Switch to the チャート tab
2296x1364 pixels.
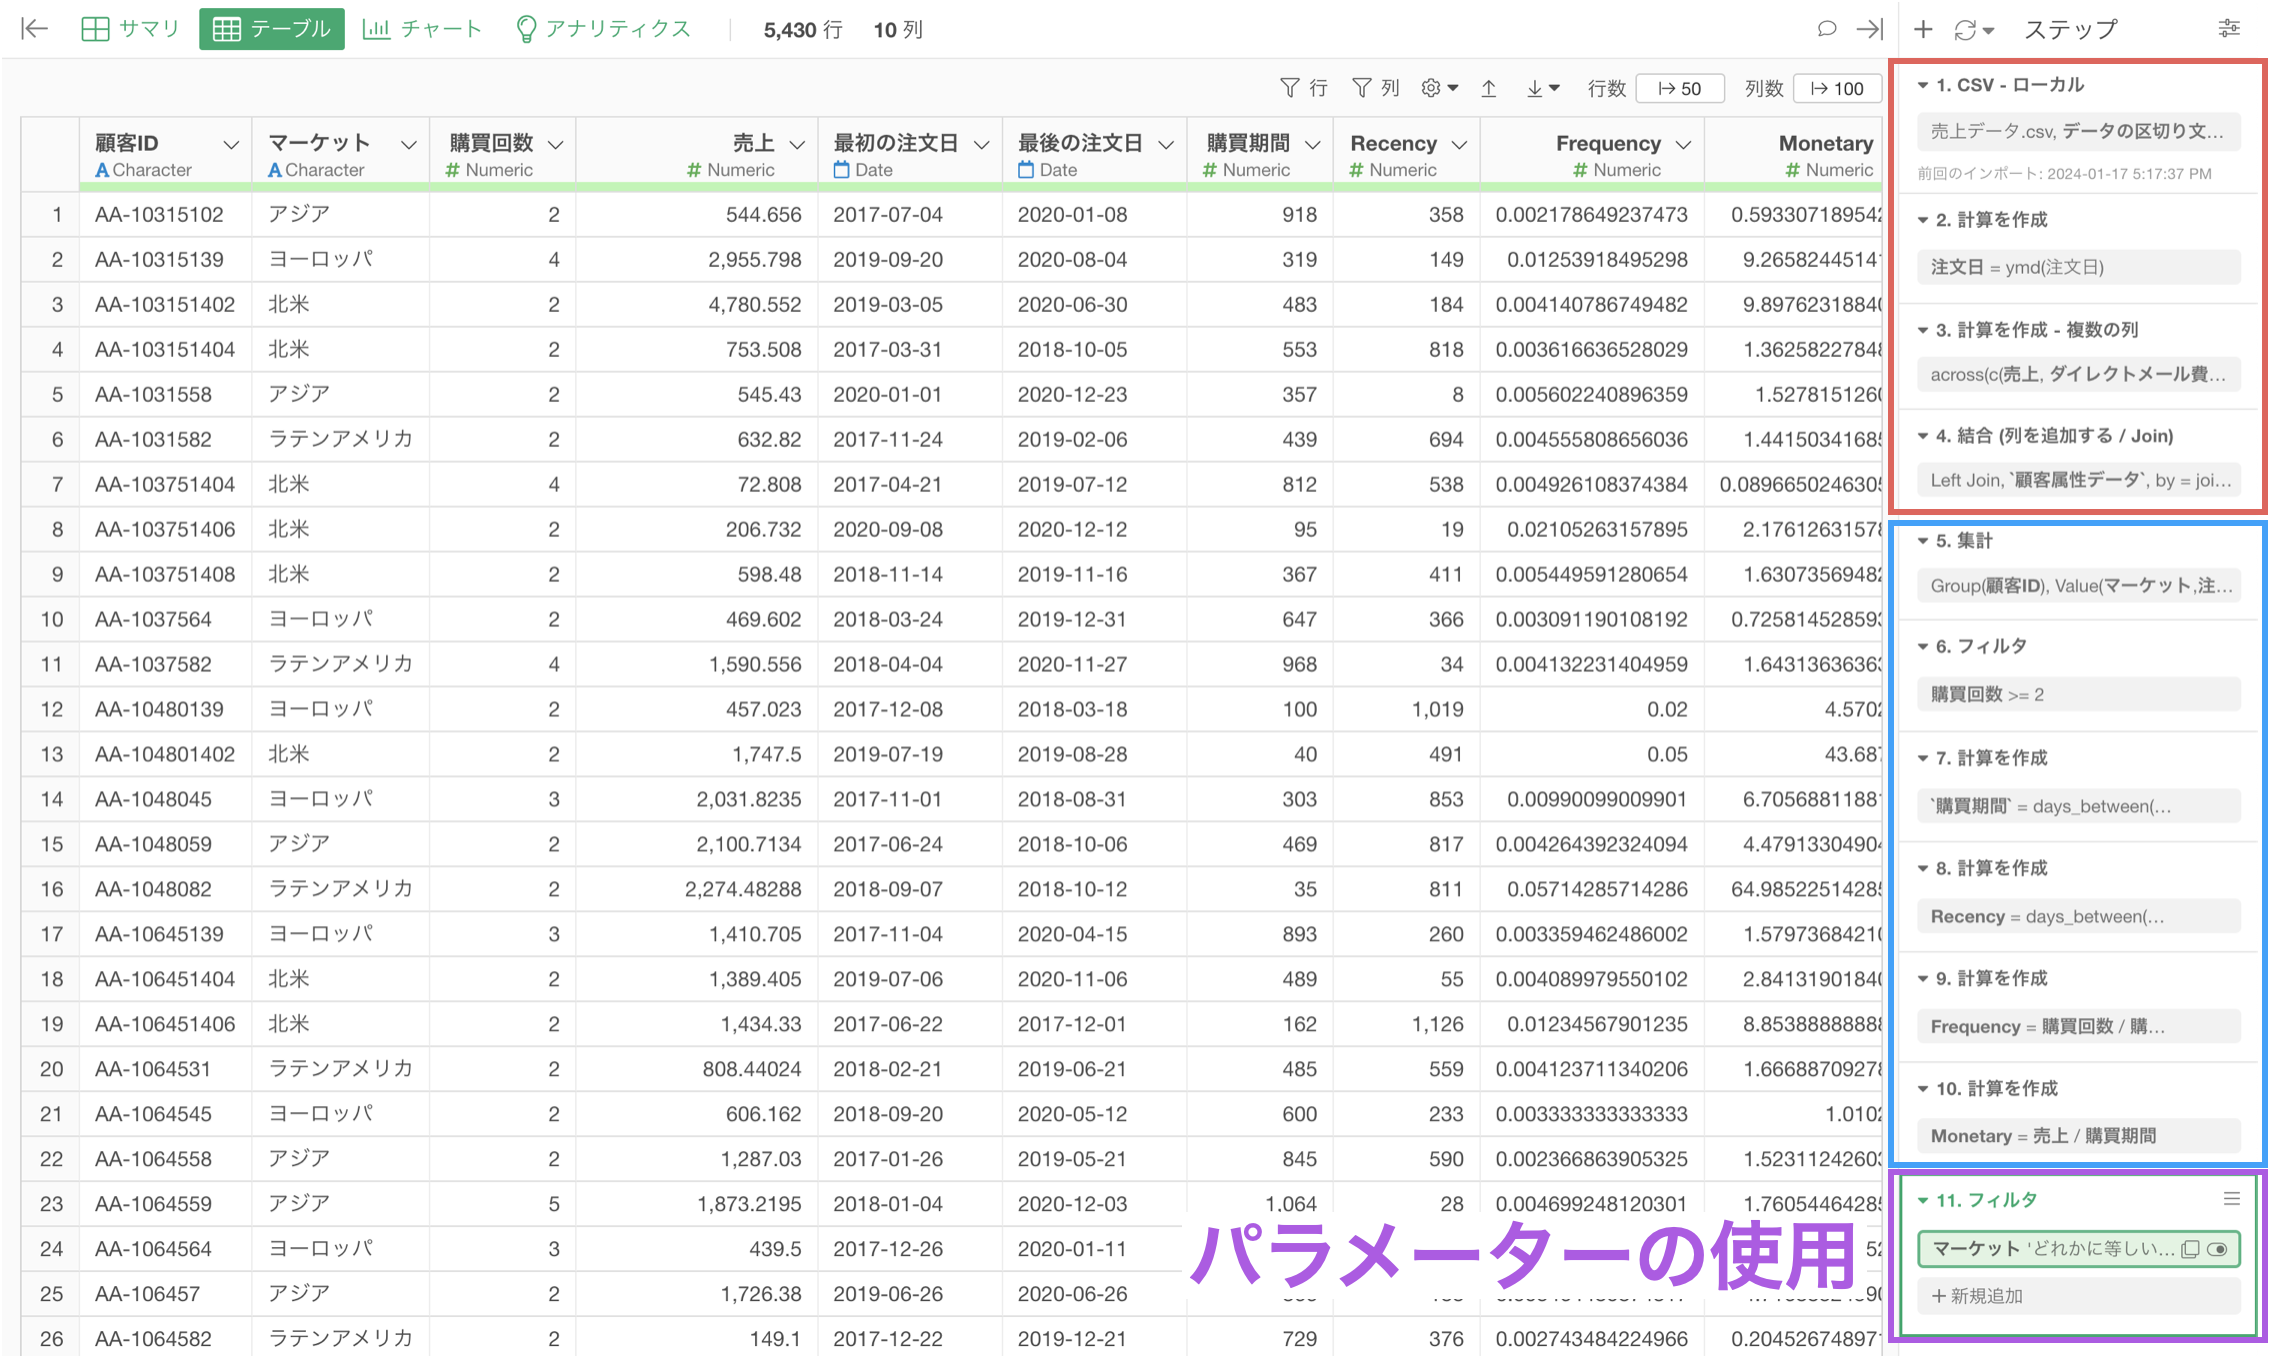pyautogui.click(x=421, y=29)
